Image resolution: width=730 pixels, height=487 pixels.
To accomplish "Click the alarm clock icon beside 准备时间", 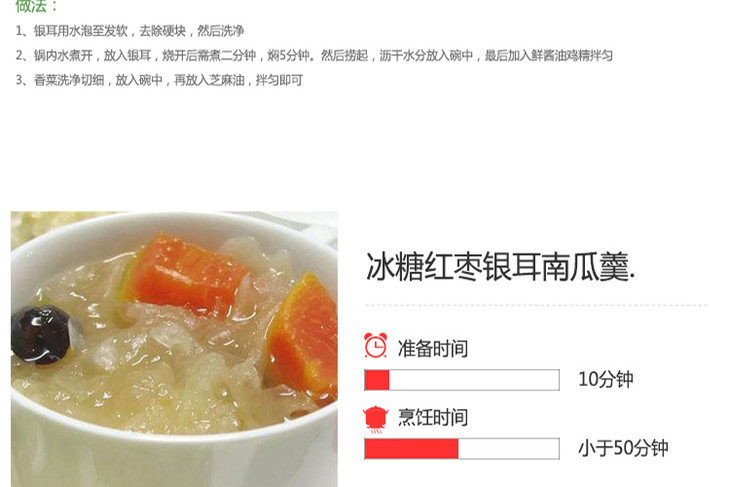I will [x=376, y=345].
